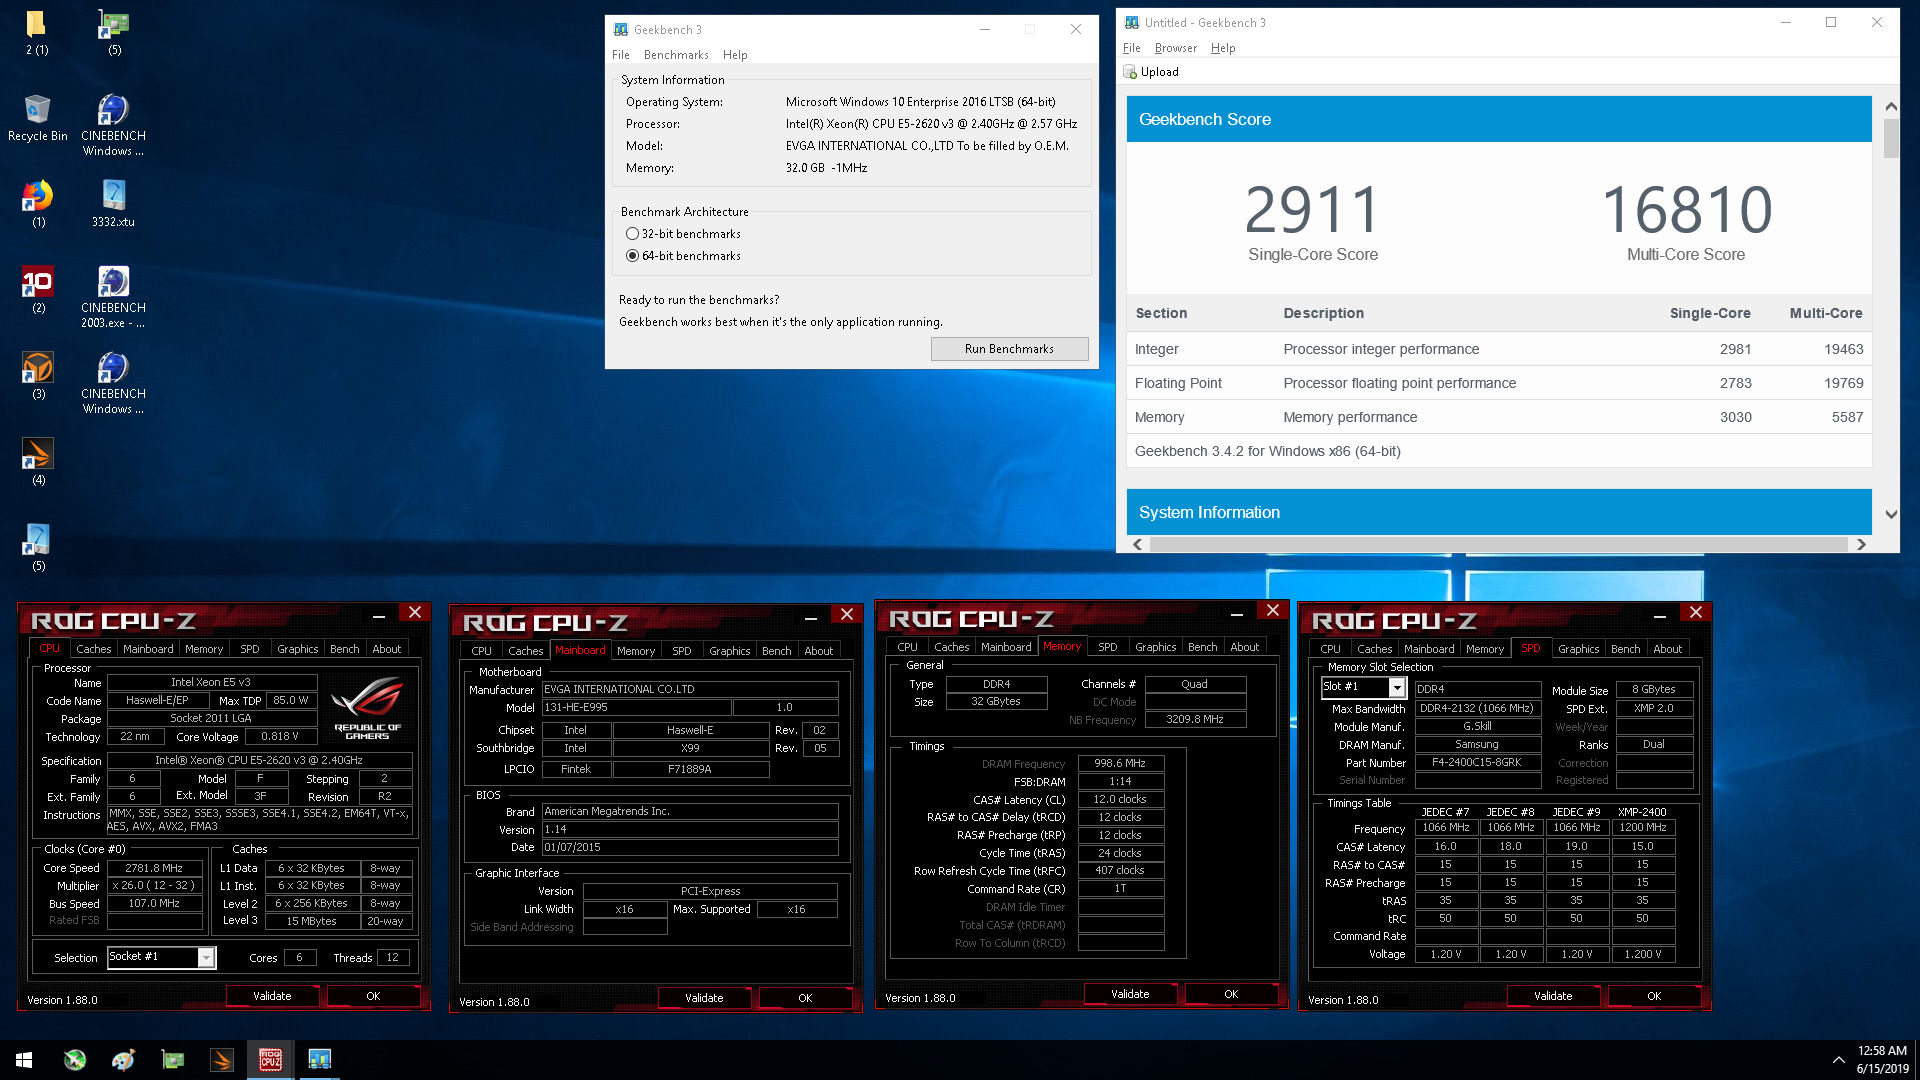Open Help menu in Untitled Geekbench window
This screenshot has width=1920, height=1080.
pyautogui.click(x=1222, y=48)
